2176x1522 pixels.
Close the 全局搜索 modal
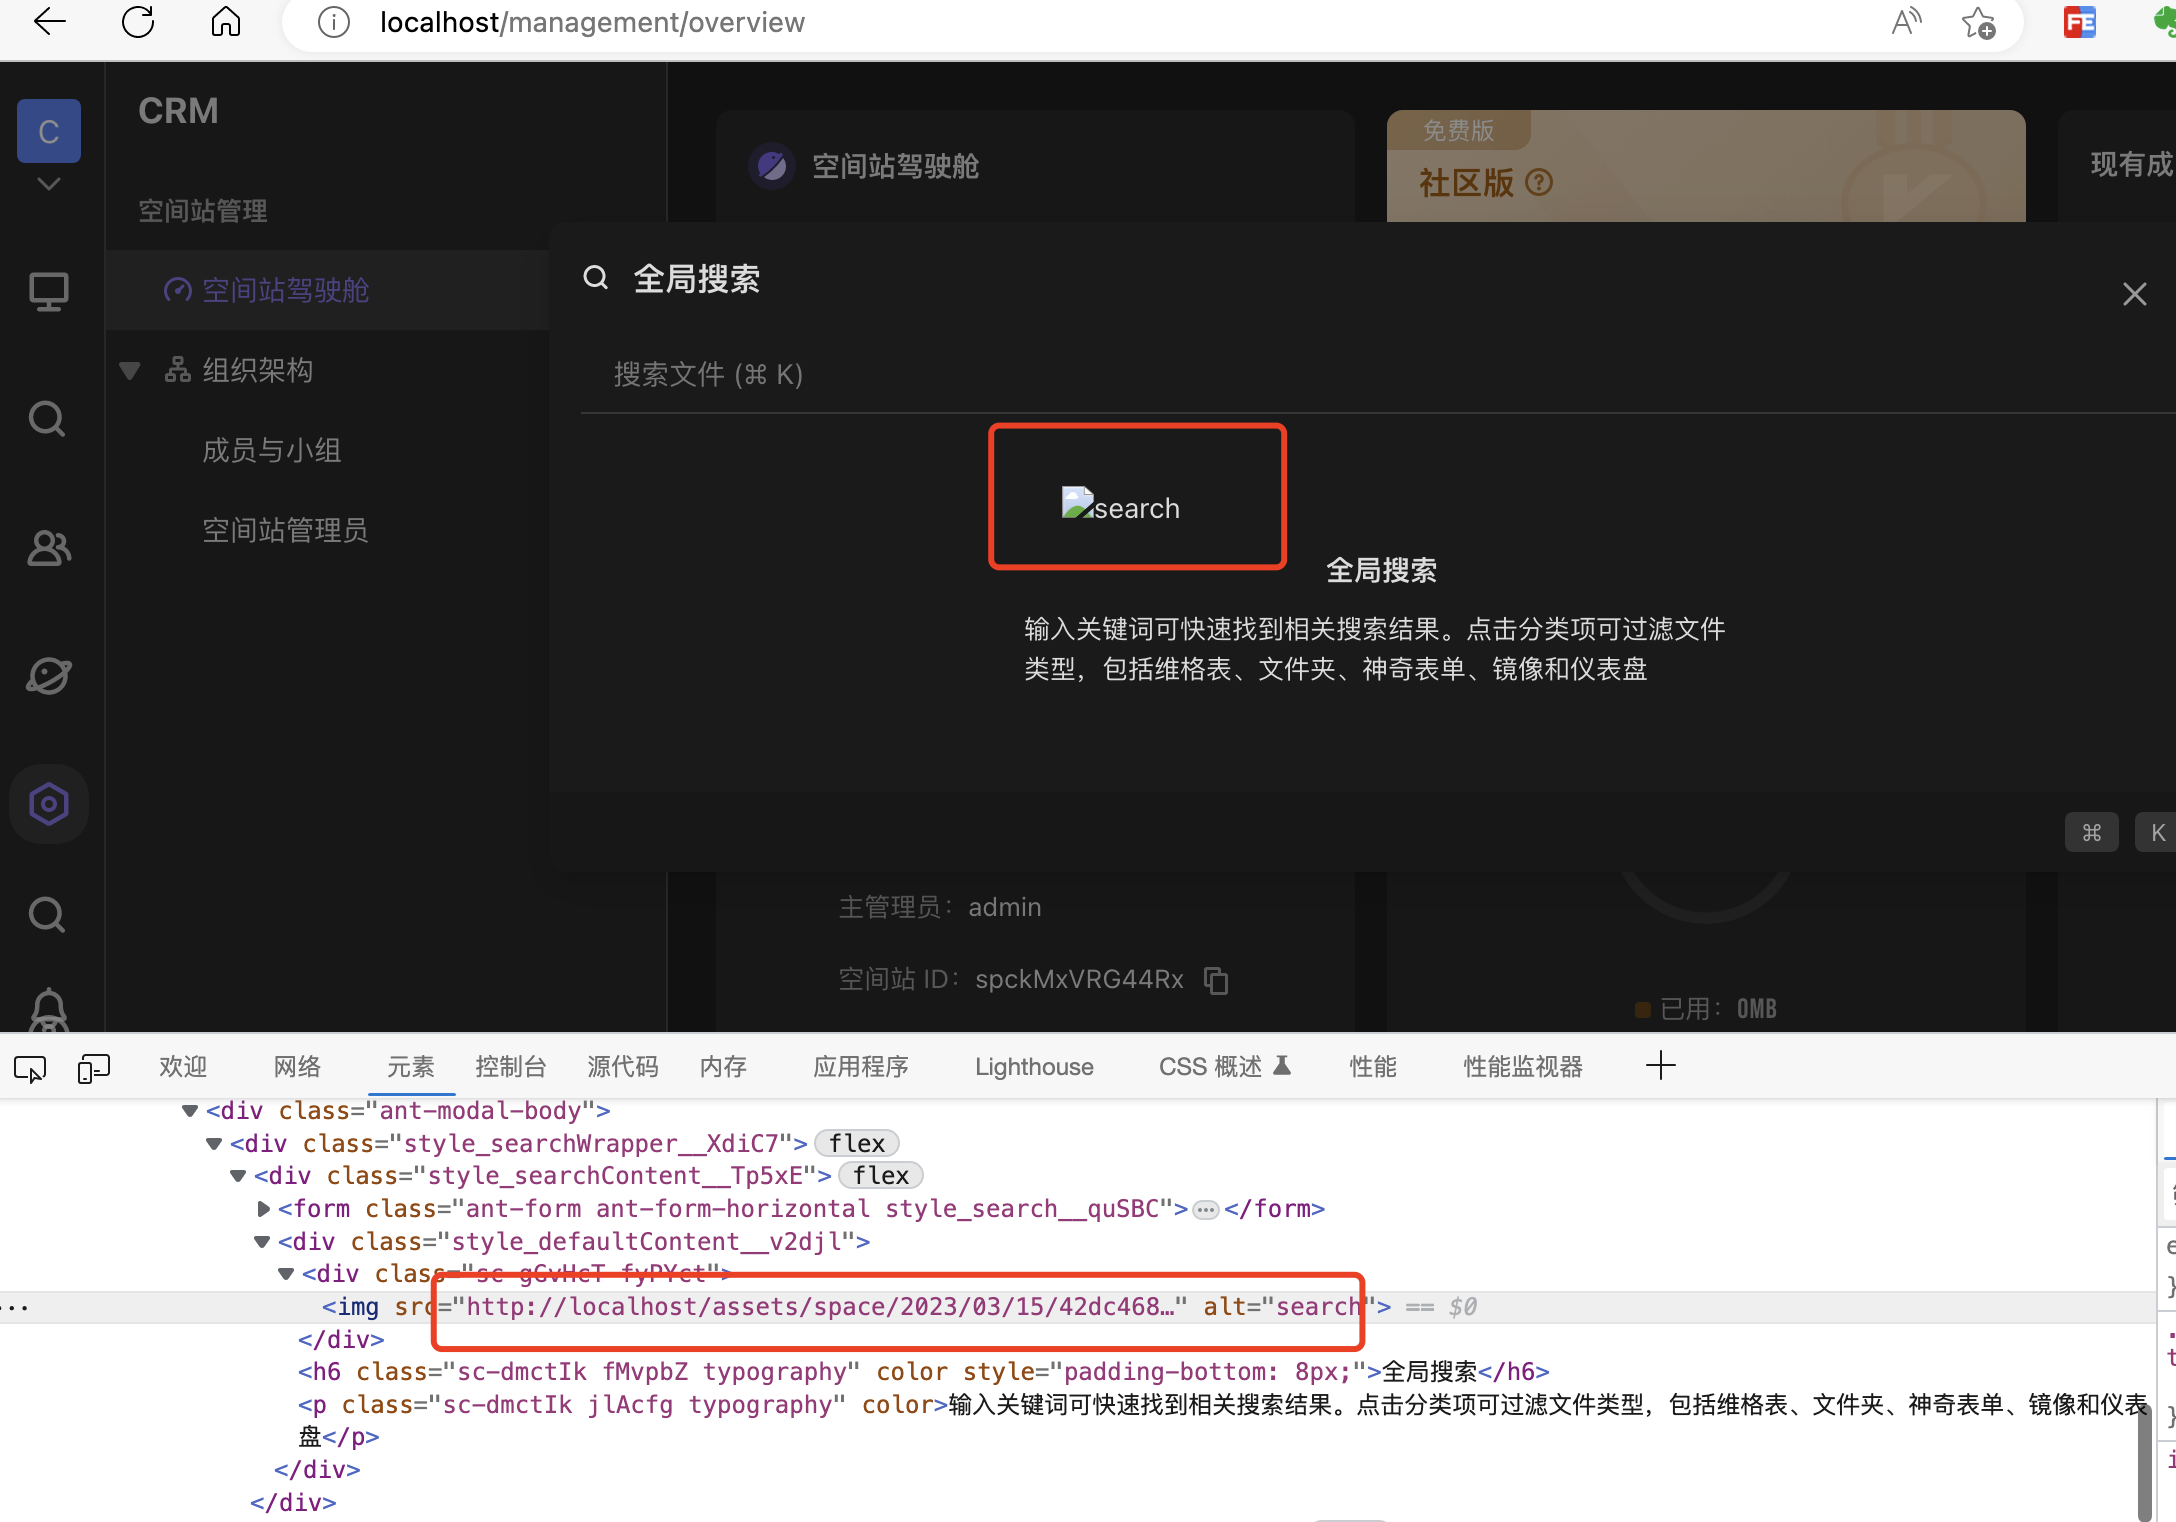click(x=2134, y=294)
